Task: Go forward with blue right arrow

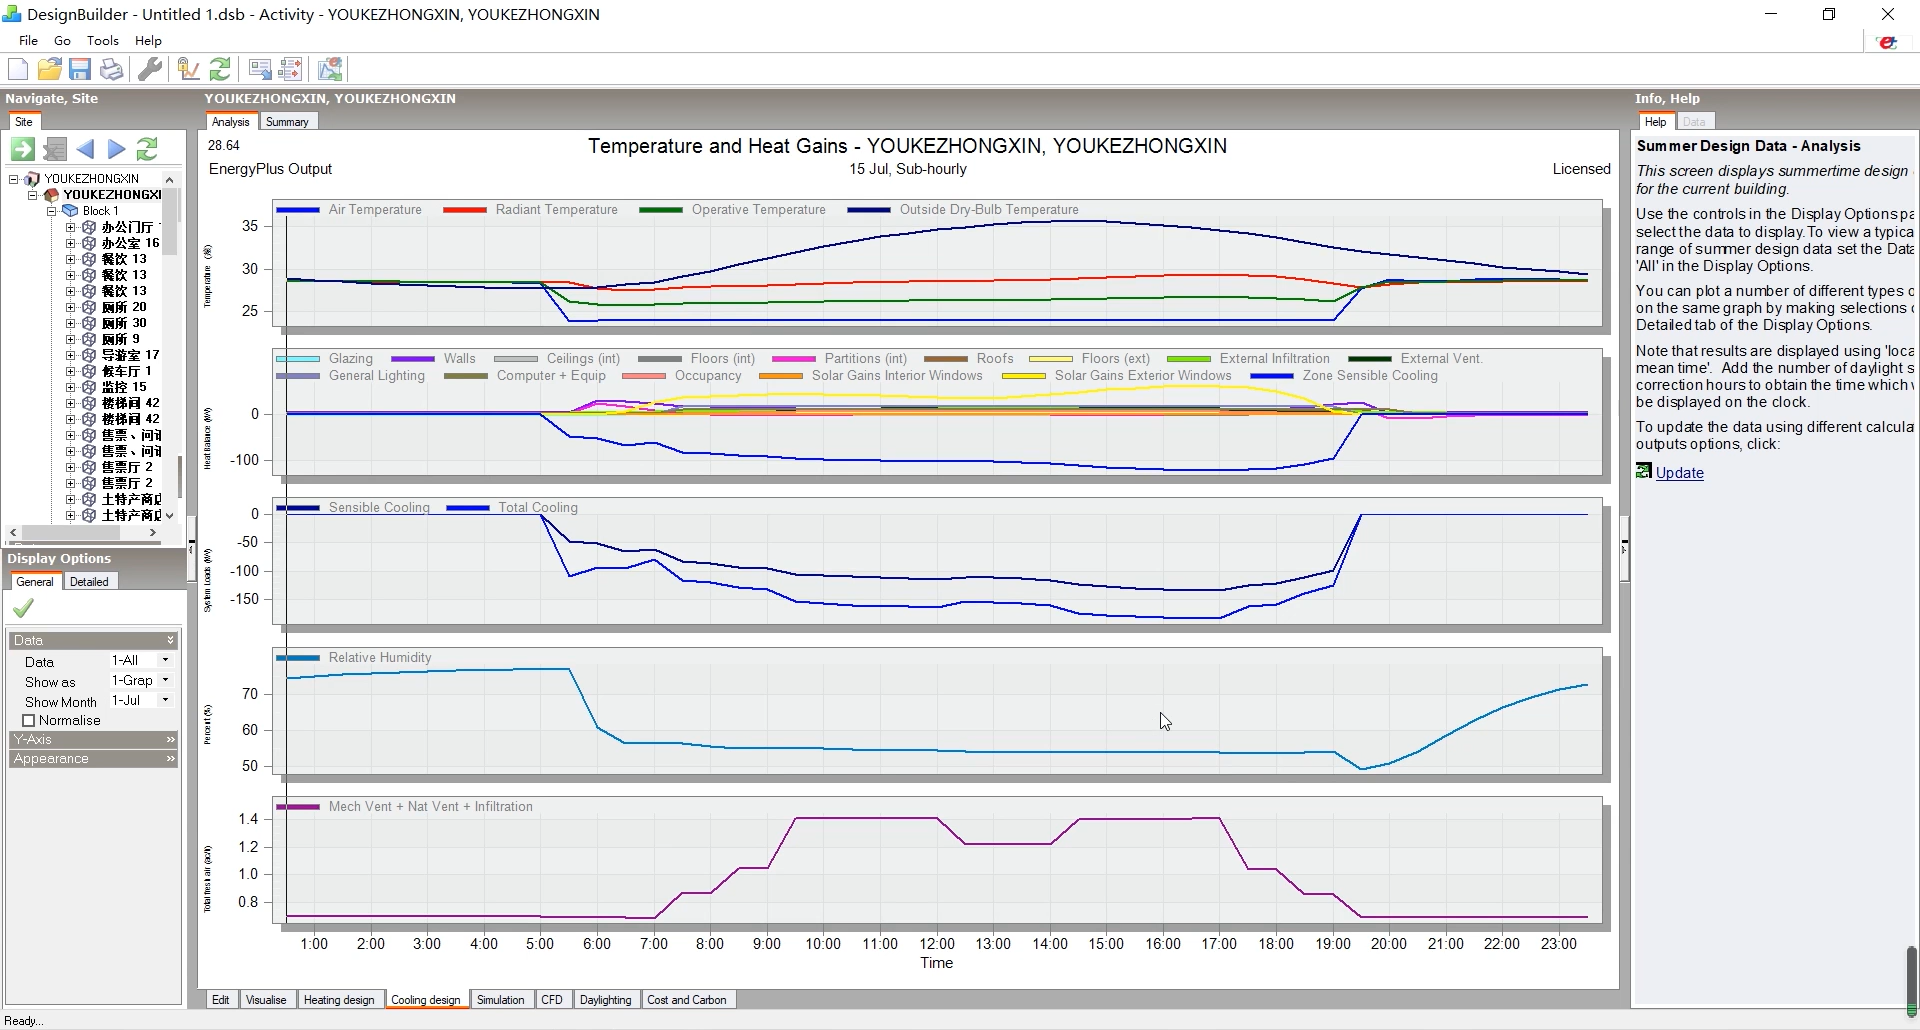Action: point(117,149)
